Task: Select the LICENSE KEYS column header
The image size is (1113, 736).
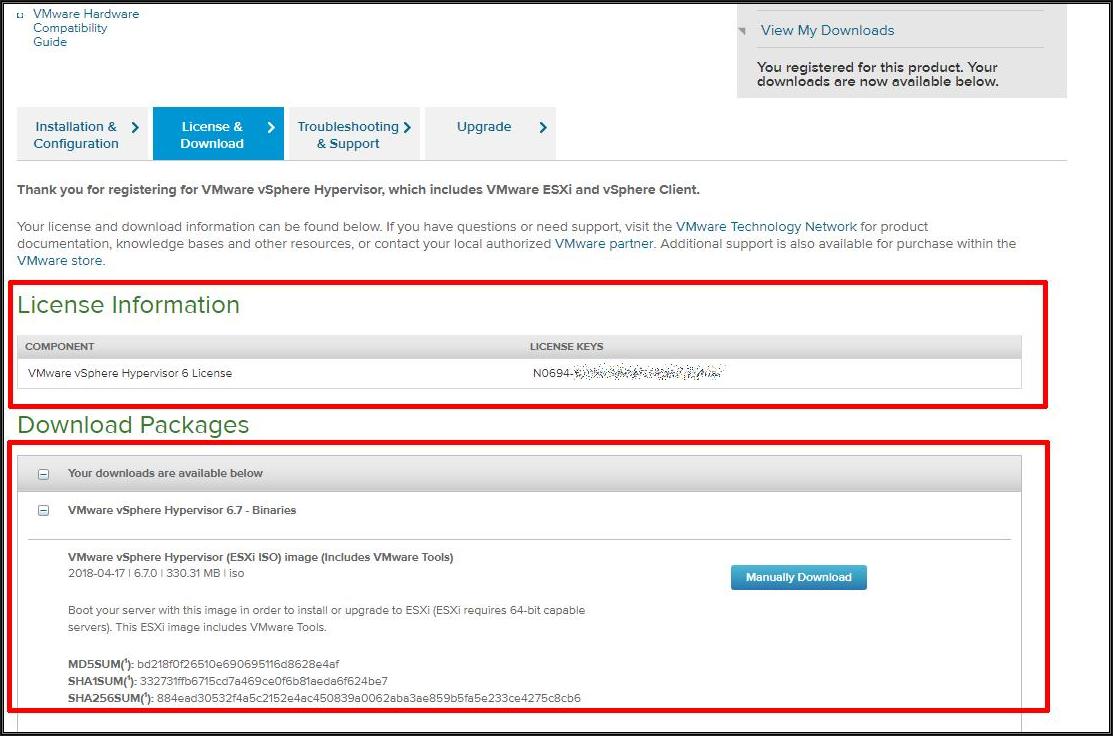Action: (566, 346)
